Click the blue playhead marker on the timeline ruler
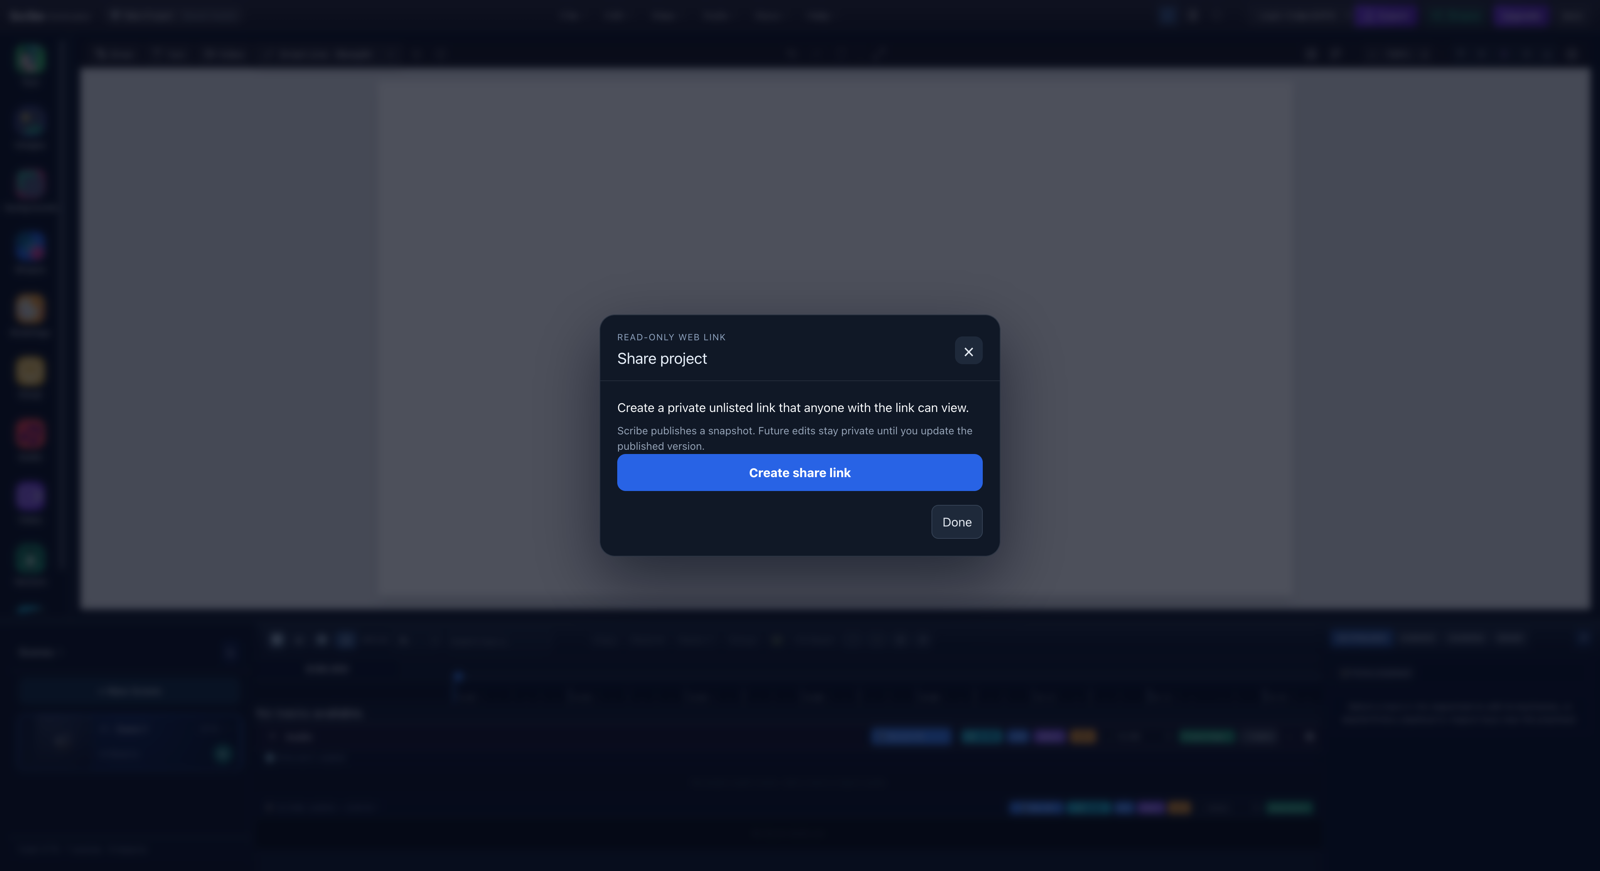This screenshot has width=1600, height=871. point(458,677)
